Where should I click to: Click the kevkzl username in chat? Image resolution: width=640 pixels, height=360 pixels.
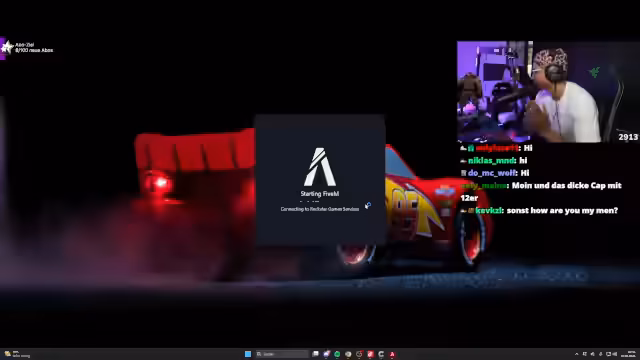pos(489,211)
